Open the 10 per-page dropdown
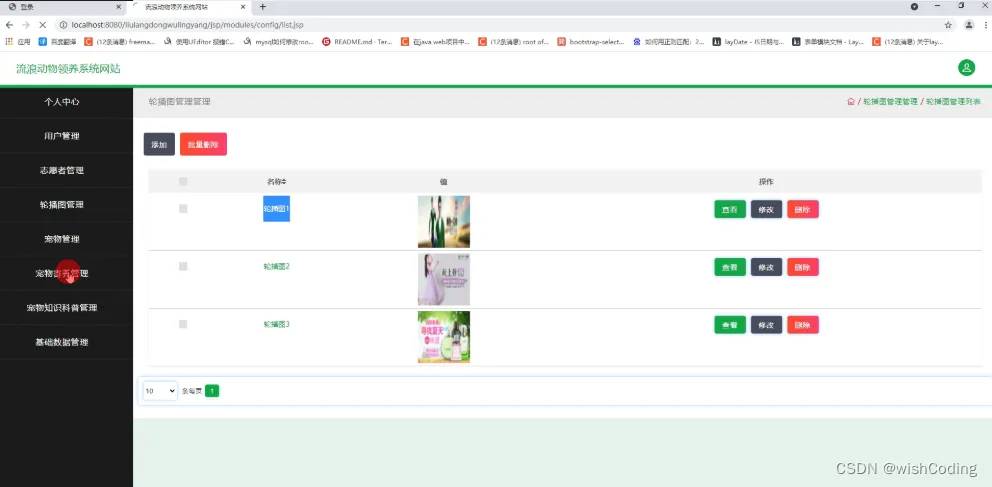The width and height of the screenshot is (992, 487). pyautogui.click(x=160, y=391)
